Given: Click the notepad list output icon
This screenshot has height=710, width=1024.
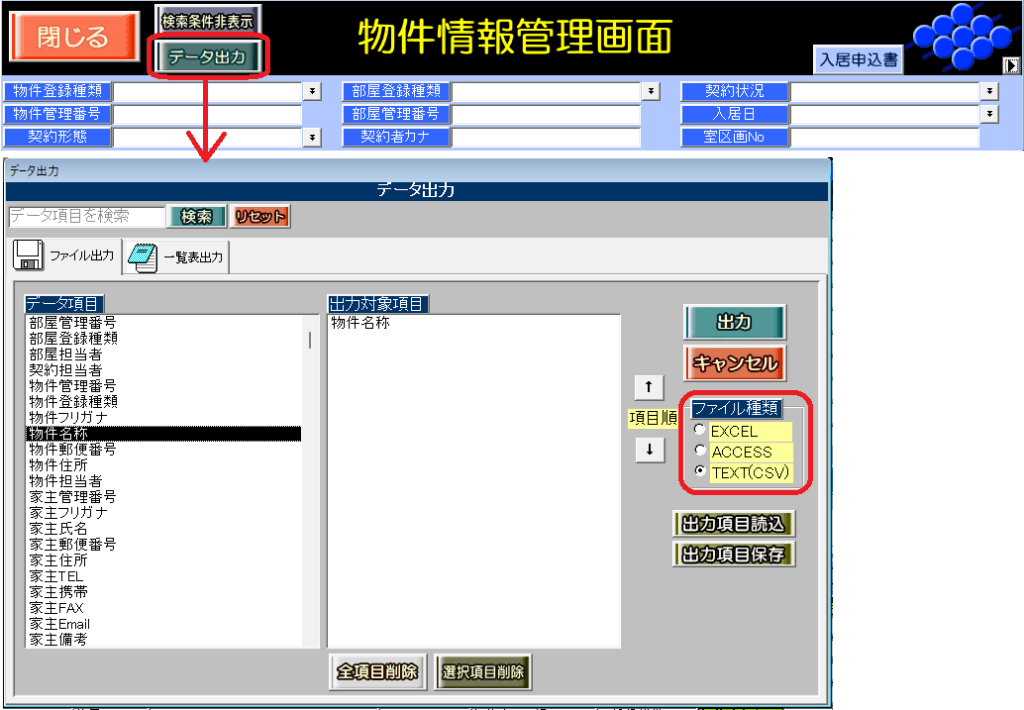Looking at the screenshot, I should [142, 257].
